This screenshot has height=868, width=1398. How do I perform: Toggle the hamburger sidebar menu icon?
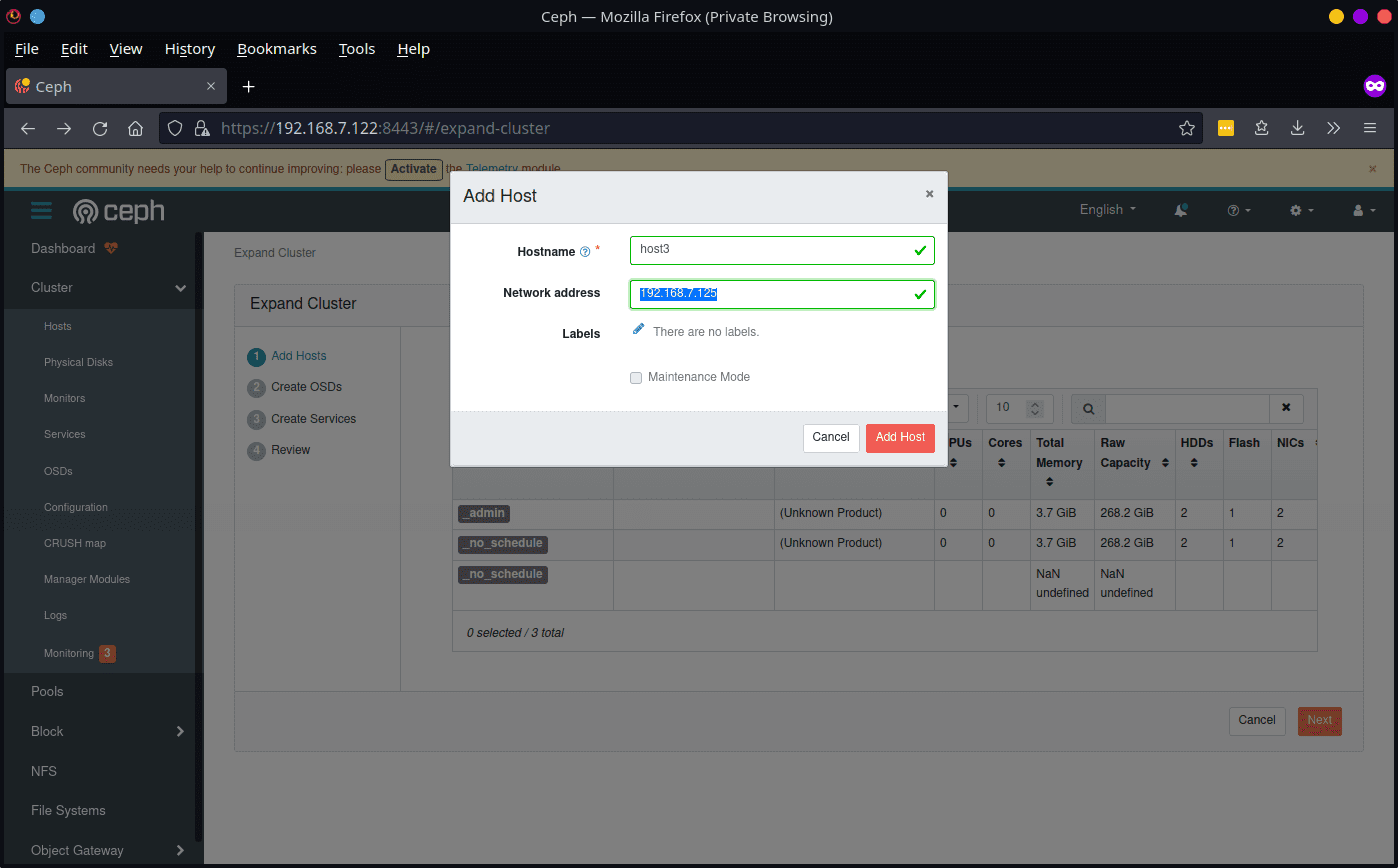41,210
